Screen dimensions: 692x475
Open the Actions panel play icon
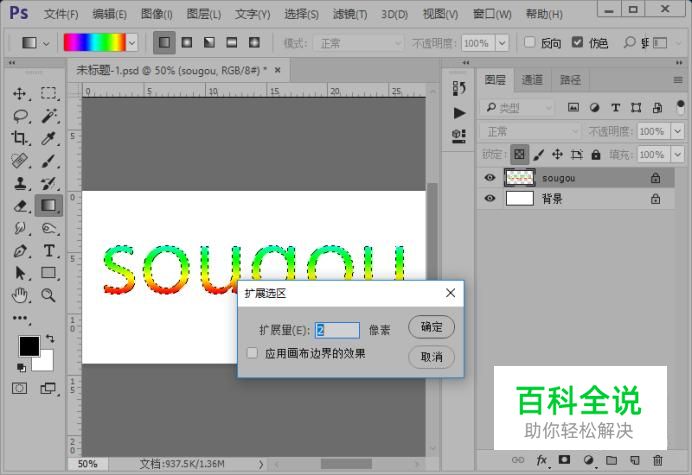pos(459,113)
